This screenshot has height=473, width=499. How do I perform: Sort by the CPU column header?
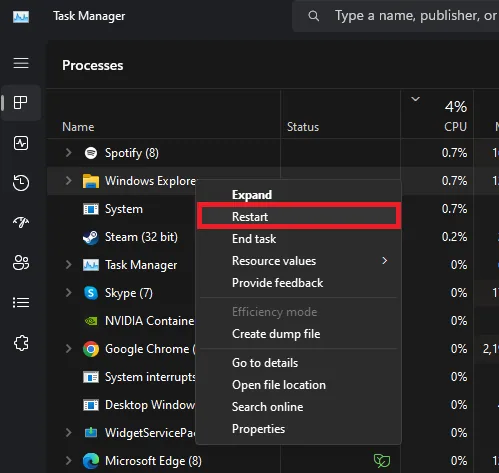455,127
